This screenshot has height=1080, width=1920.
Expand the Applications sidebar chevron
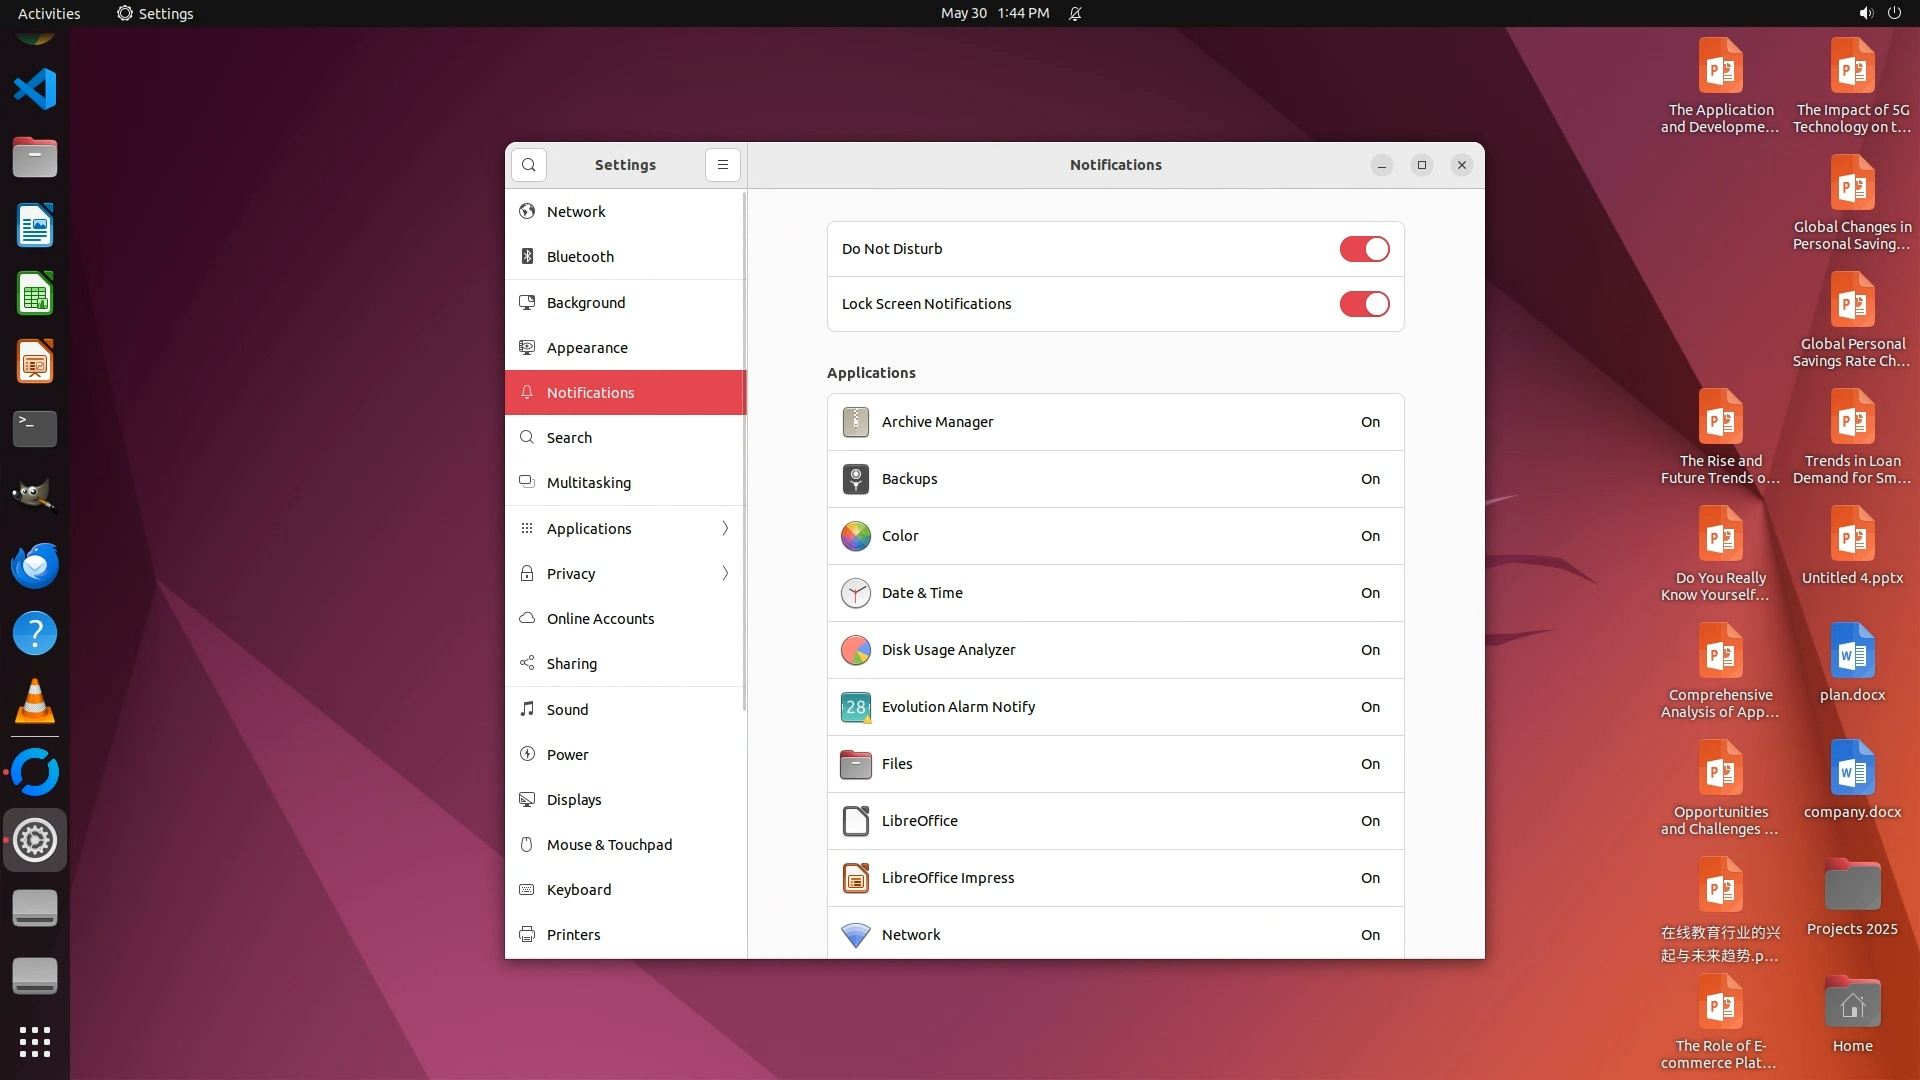[725, 528]
